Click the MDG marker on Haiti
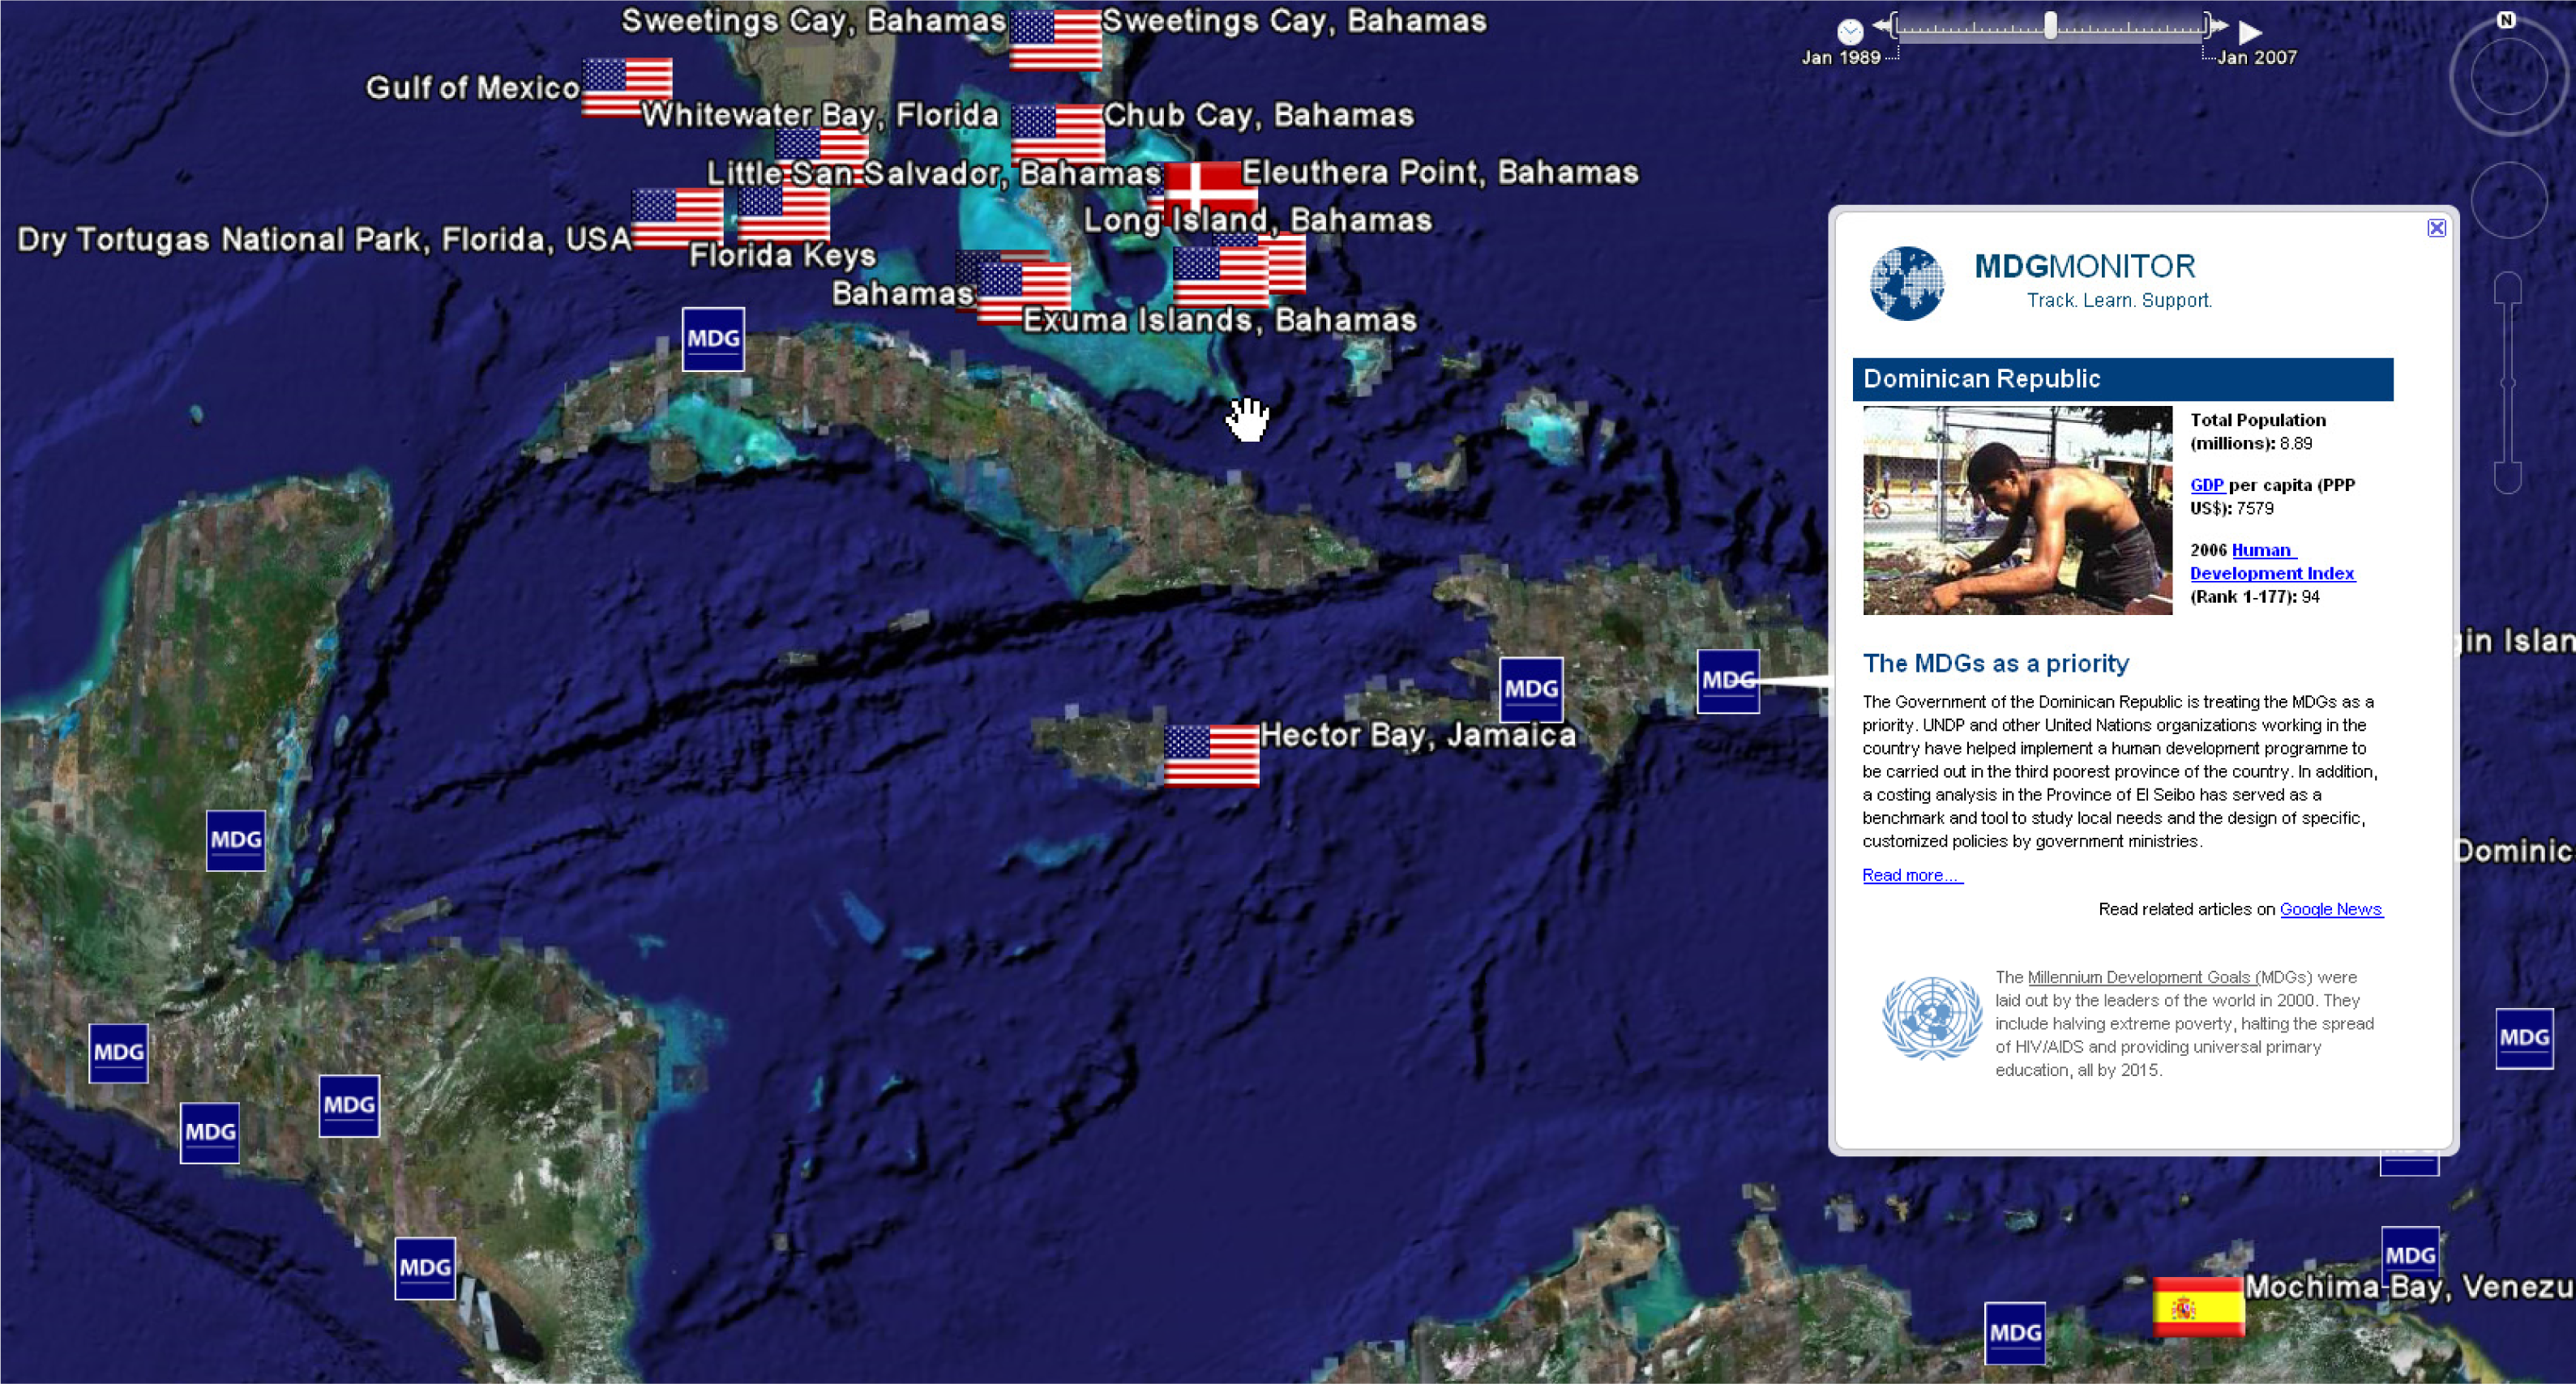The height and width of the screenshot is (1384, 2576). (1530, 689)
